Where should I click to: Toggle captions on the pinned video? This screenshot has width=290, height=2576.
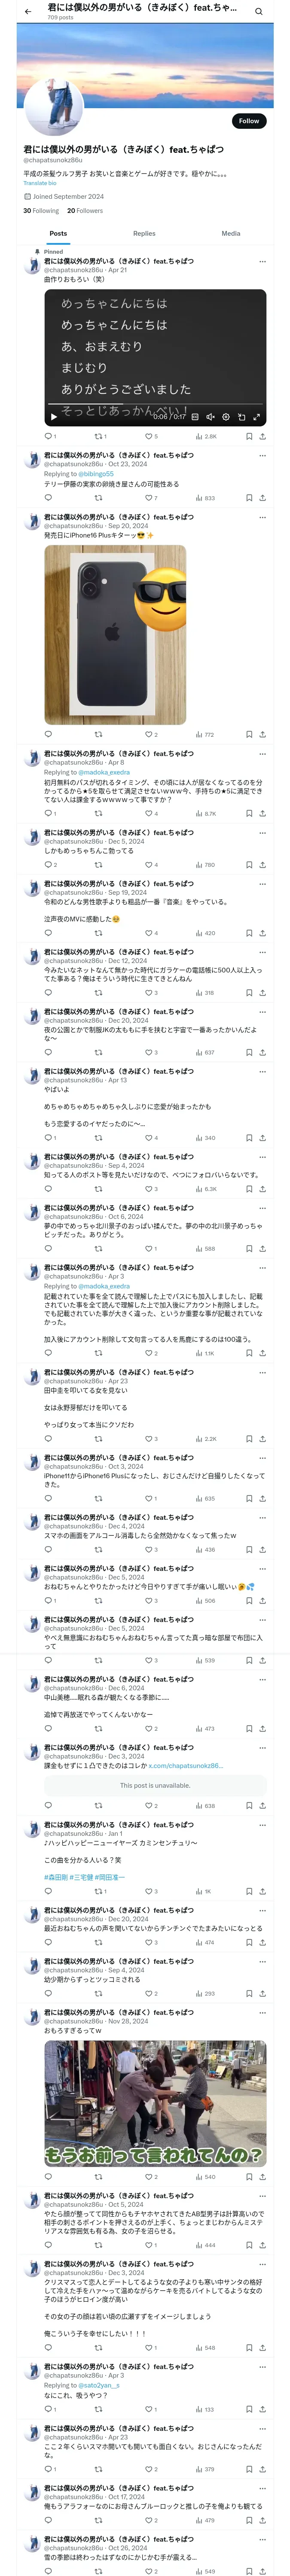[x=195, y=417]
